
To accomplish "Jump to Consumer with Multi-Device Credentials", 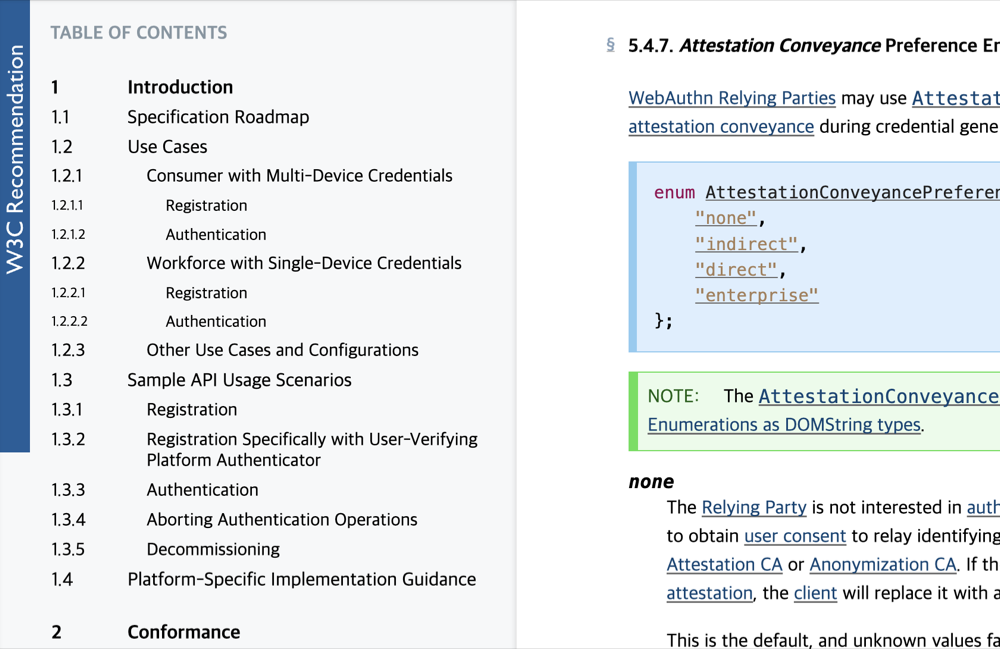I will (299, 175).
